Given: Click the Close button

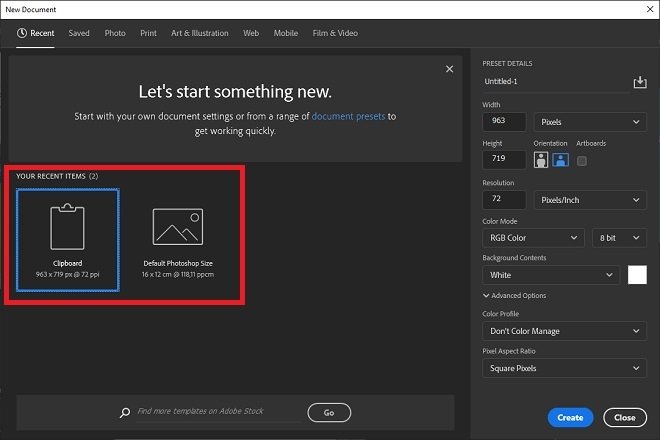Looking at the screenshot, I should [x=625, y=418].
